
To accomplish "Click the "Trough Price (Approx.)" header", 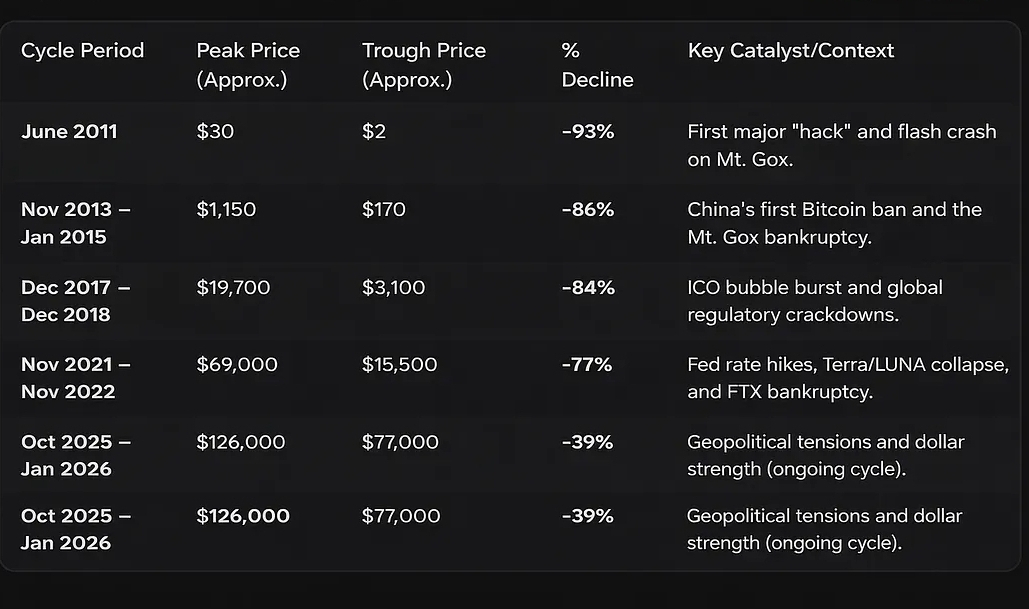I will [424, 65].
